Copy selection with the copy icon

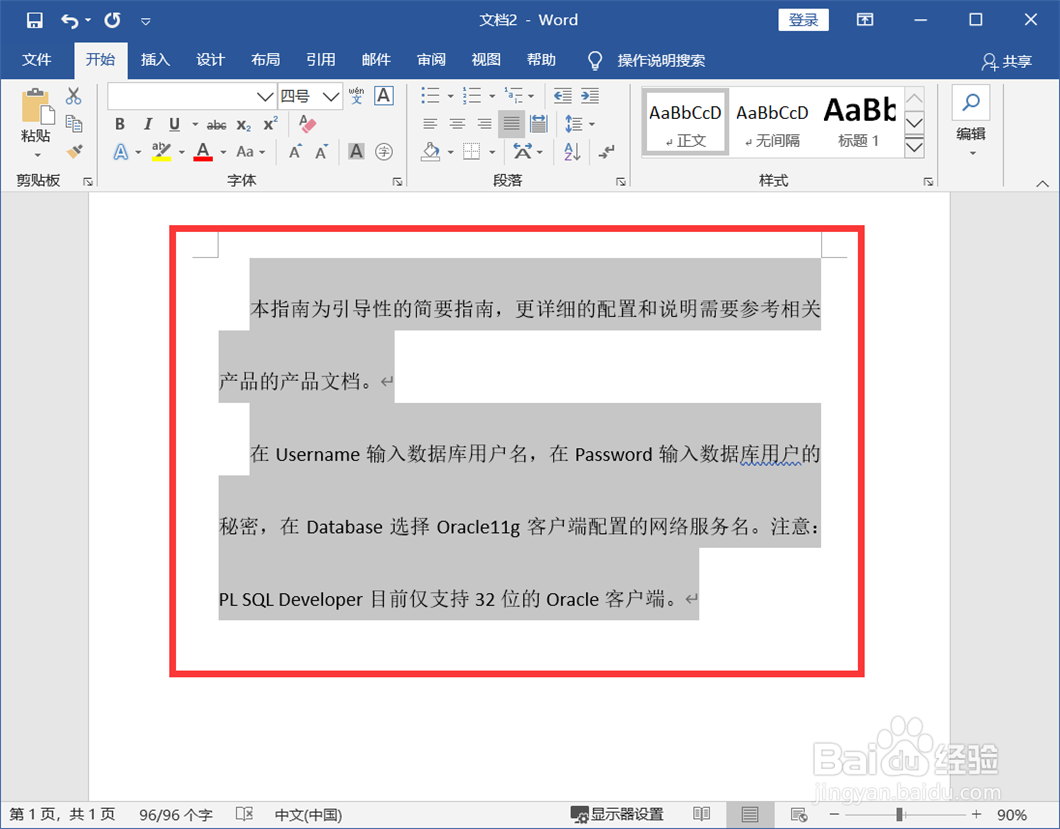74,124
